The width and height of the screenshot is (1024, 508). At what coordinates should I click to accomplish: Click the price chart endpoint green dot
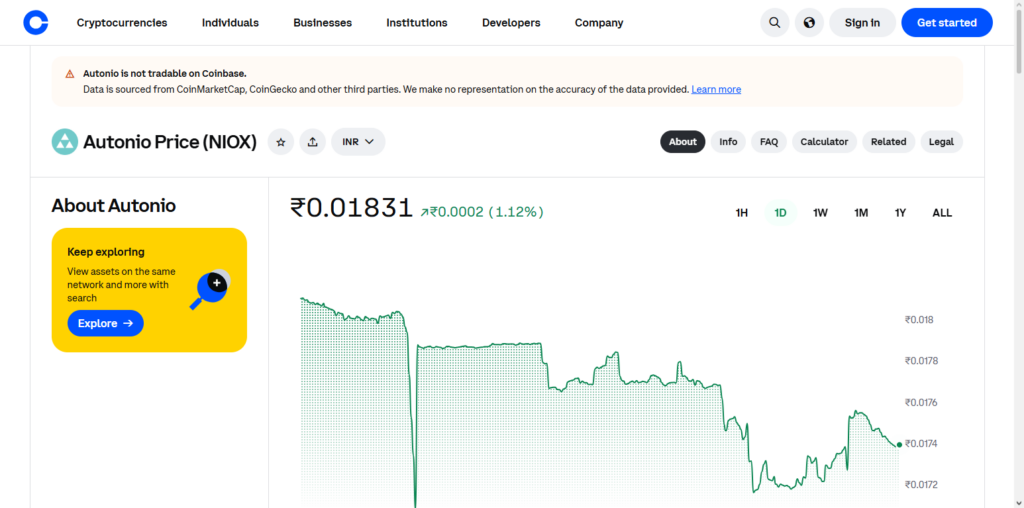tap(899, 445)
